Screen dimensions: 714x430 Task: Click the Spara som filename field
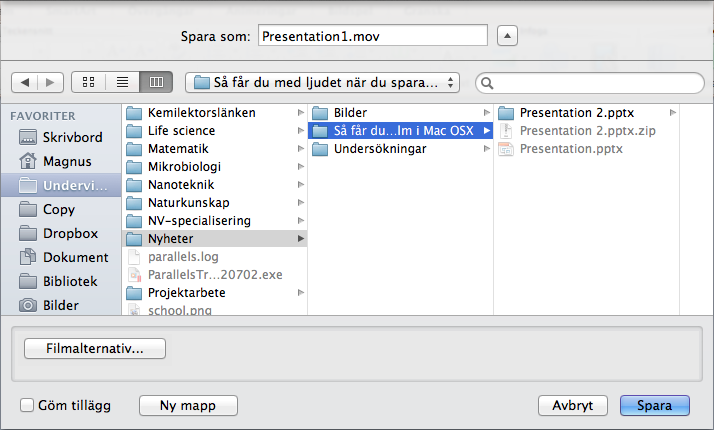tap(373, 36)
